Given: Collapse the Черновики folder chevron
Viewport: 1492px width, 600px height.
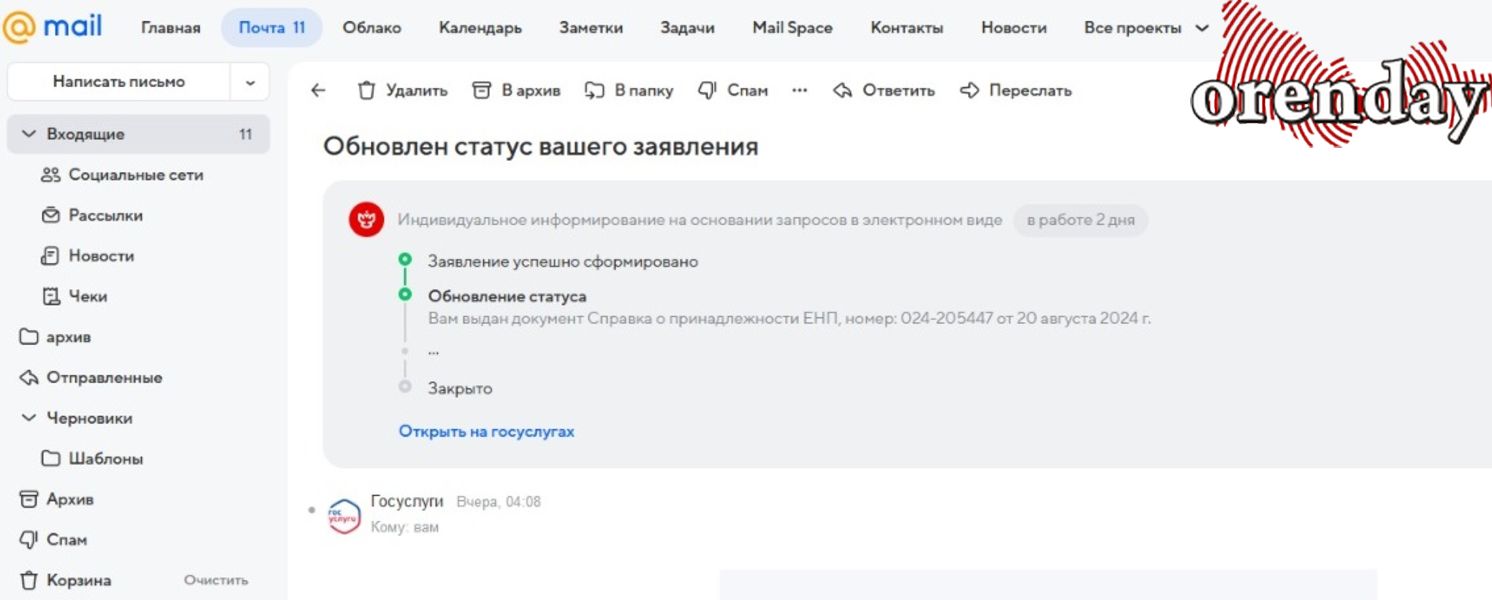Looking at the screenshot, I should (x=28, y=418).
